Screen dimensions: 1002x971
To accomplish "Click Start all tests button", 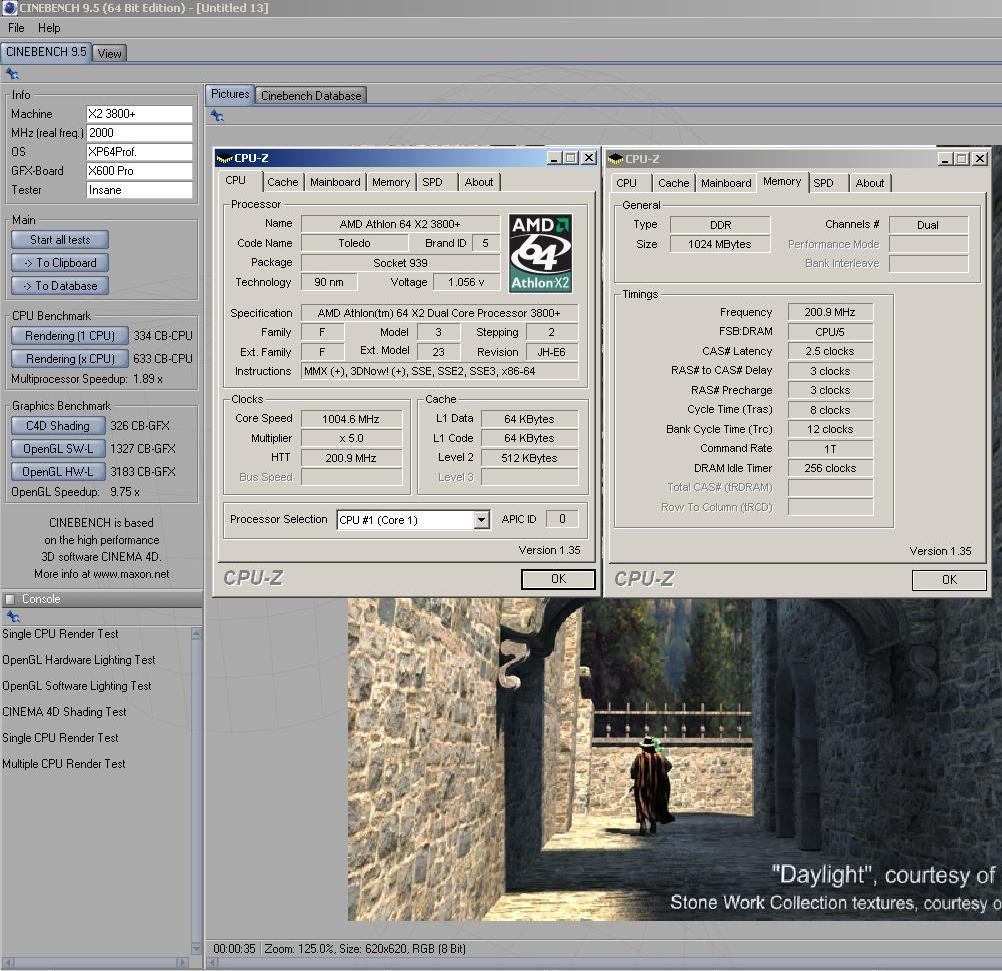I will click(60, 240).
